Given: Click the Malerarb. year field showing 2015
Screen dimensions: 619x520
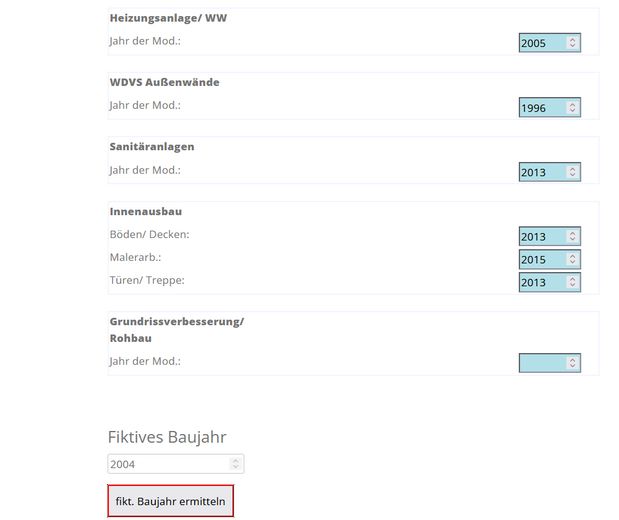Looking at the screenshot, I should coord(542,260).
